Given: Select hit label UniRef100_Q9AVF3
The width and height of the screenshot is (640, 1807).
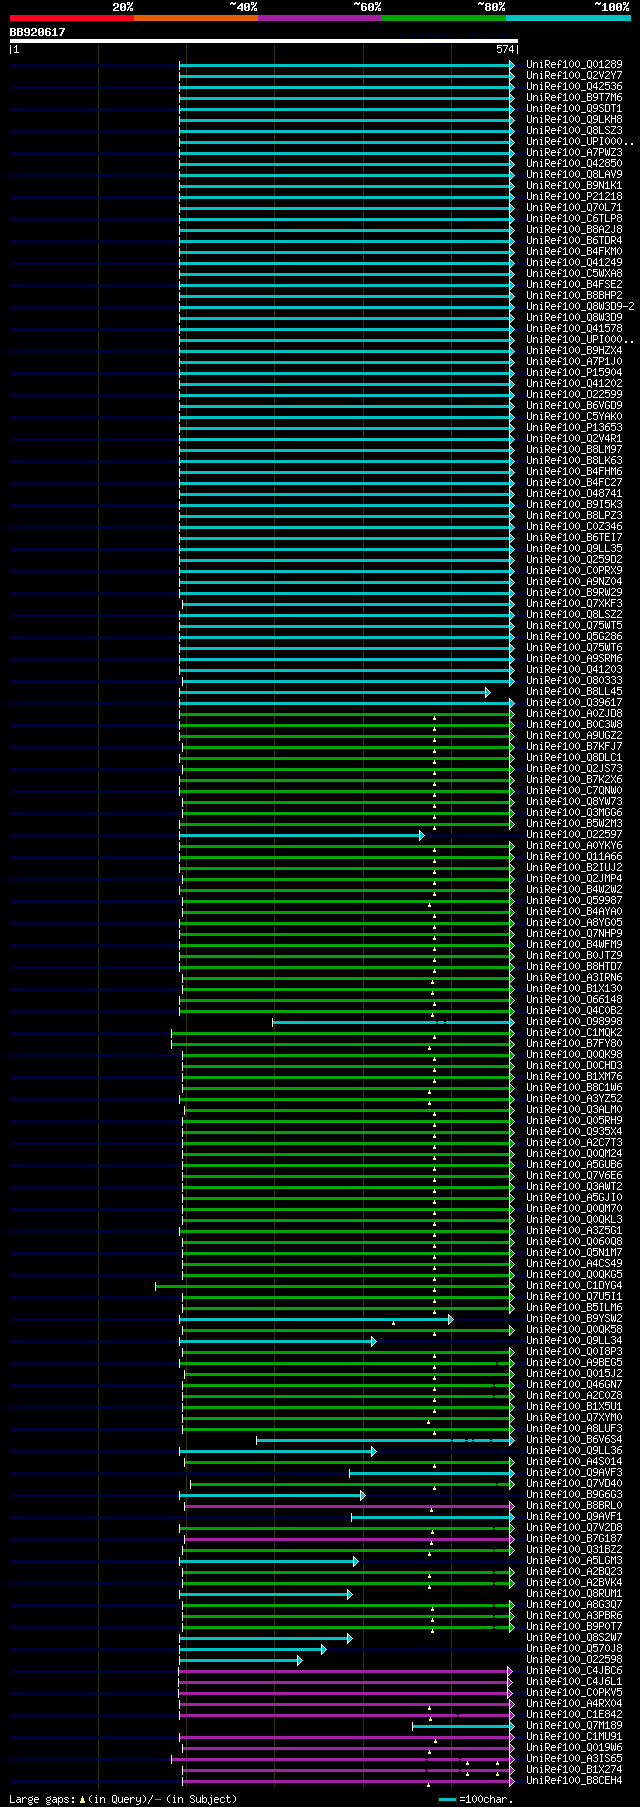Looking at the screenshot, I should click(574, 1473).
